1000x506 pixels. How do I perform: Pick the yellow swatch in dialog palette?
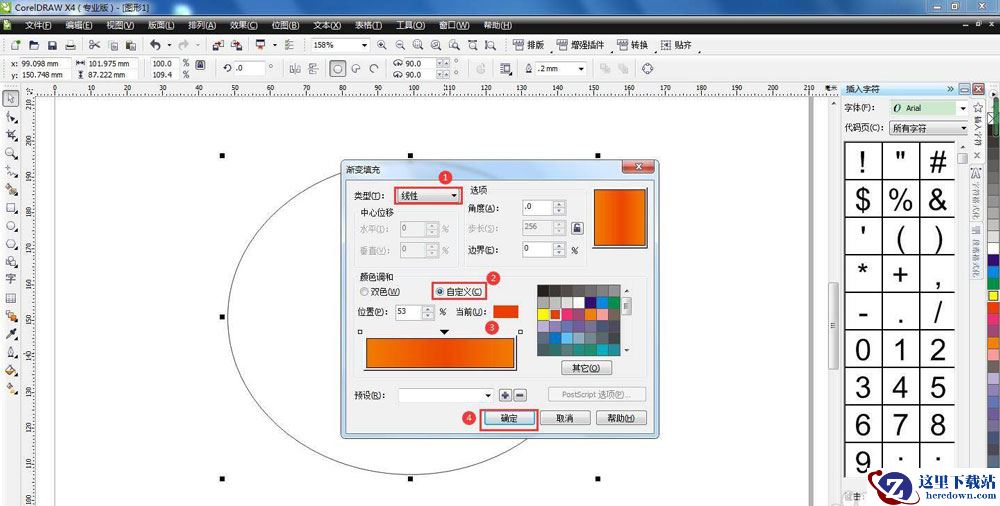[543, 314]
